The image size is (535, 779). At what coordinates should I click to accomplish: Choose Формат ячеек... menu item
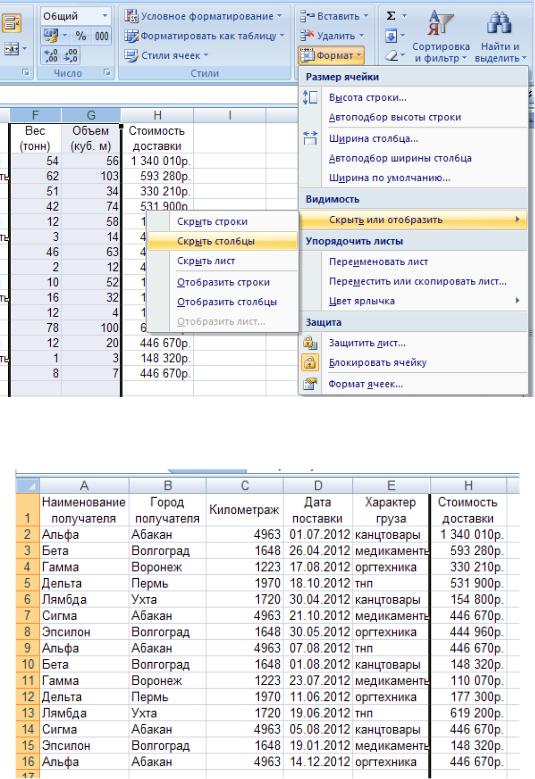(x=413, y=384)
